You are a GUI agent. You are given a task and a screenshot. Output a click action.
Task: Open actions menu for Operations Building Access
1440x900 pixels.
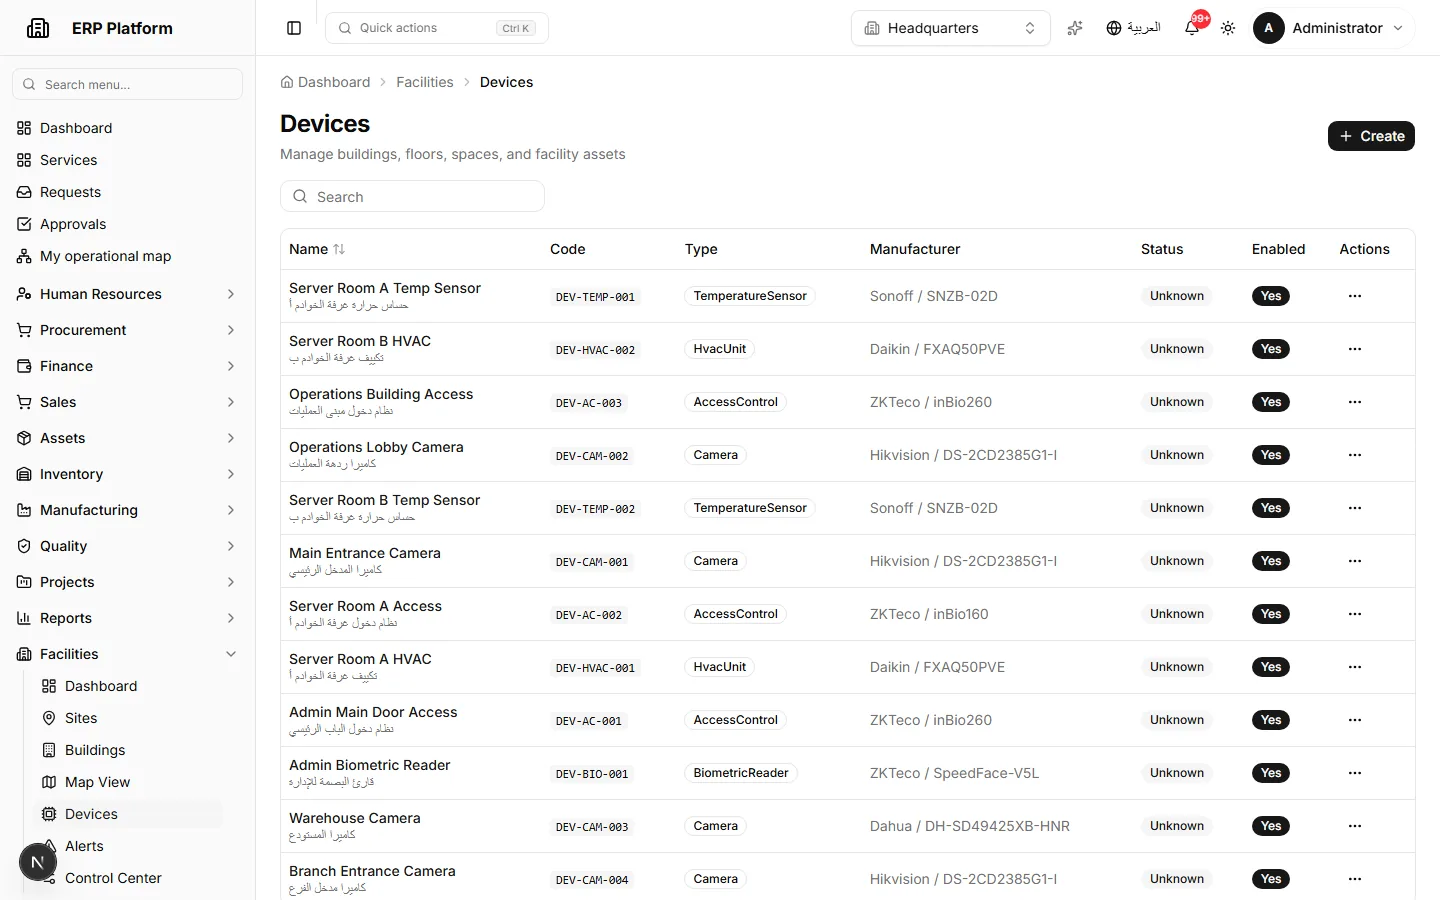coord(1355,402)
